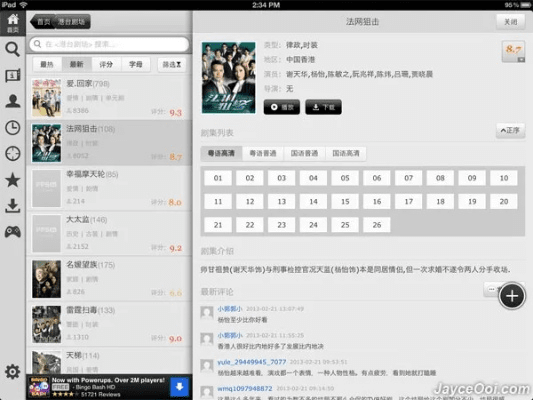This screenshot has height=400, width=533.
Task: Click the avatar of commenter yule_29449945_7077
Action: tap(207, 366)
